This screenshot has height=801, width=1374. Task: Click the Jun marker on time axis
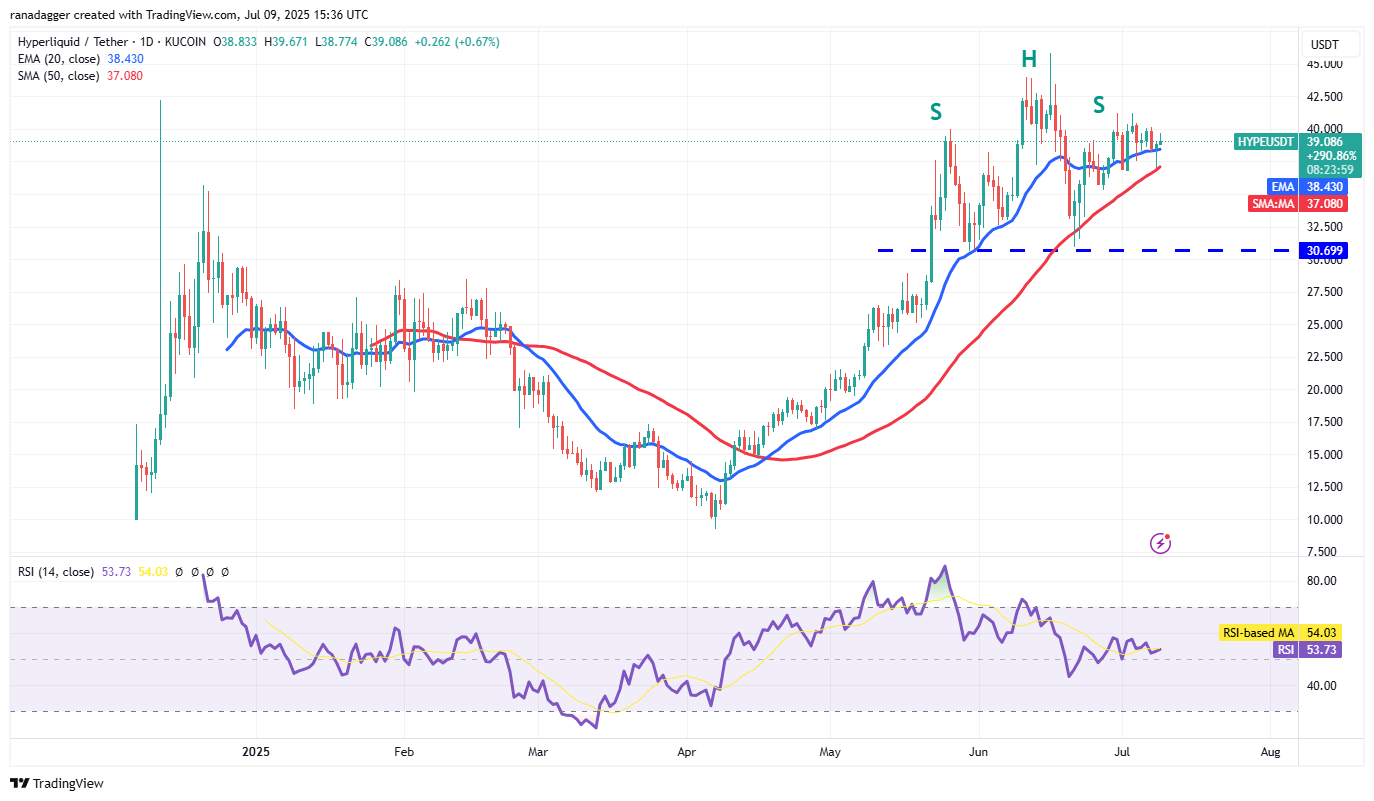click(x=979, y=751)
